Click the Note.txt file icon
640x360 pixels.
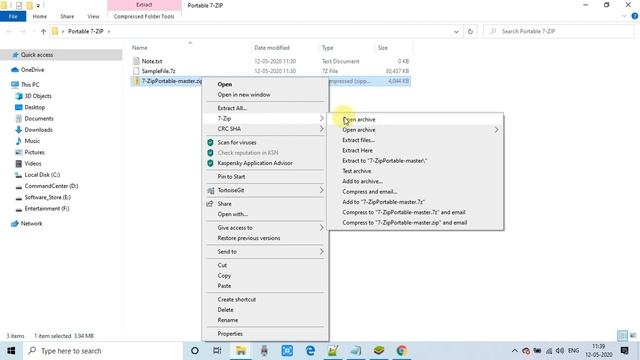coord(136,61)
